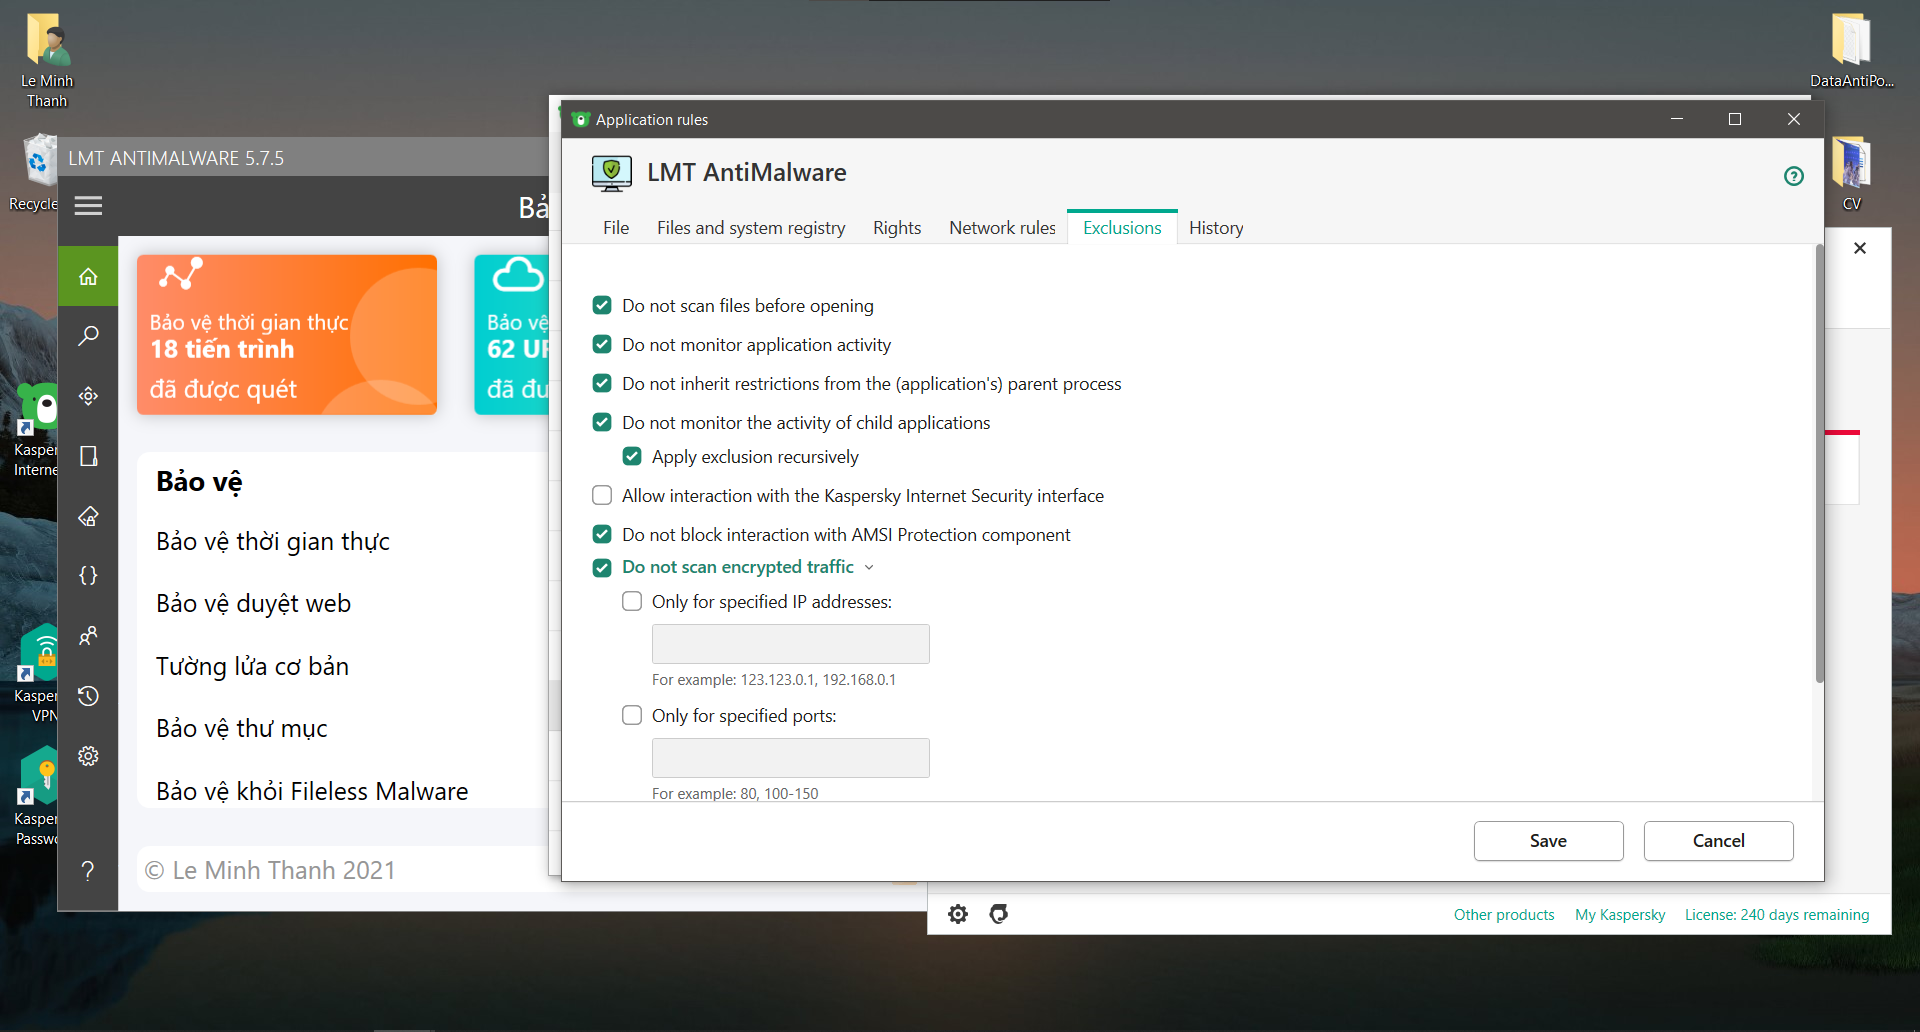This screenshot has height=1032, width=1920.
Task: Toggle Do not monitor activity of child applications
Action: [602, 422]
